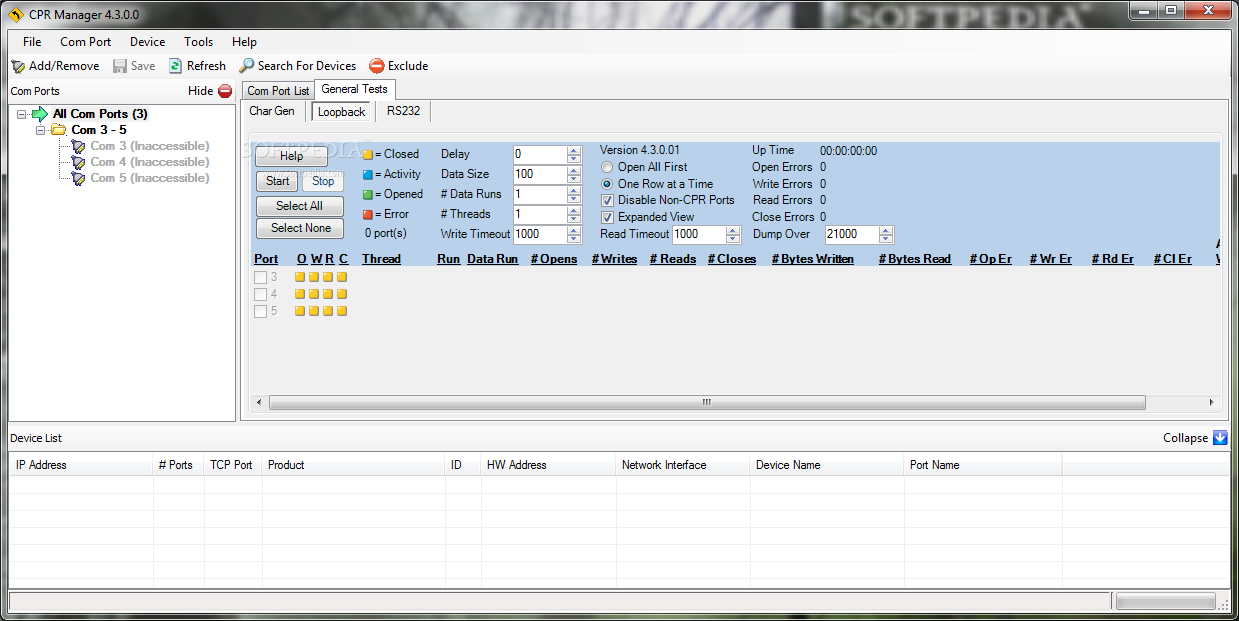Click the W status square for port 4

(314, 294)
